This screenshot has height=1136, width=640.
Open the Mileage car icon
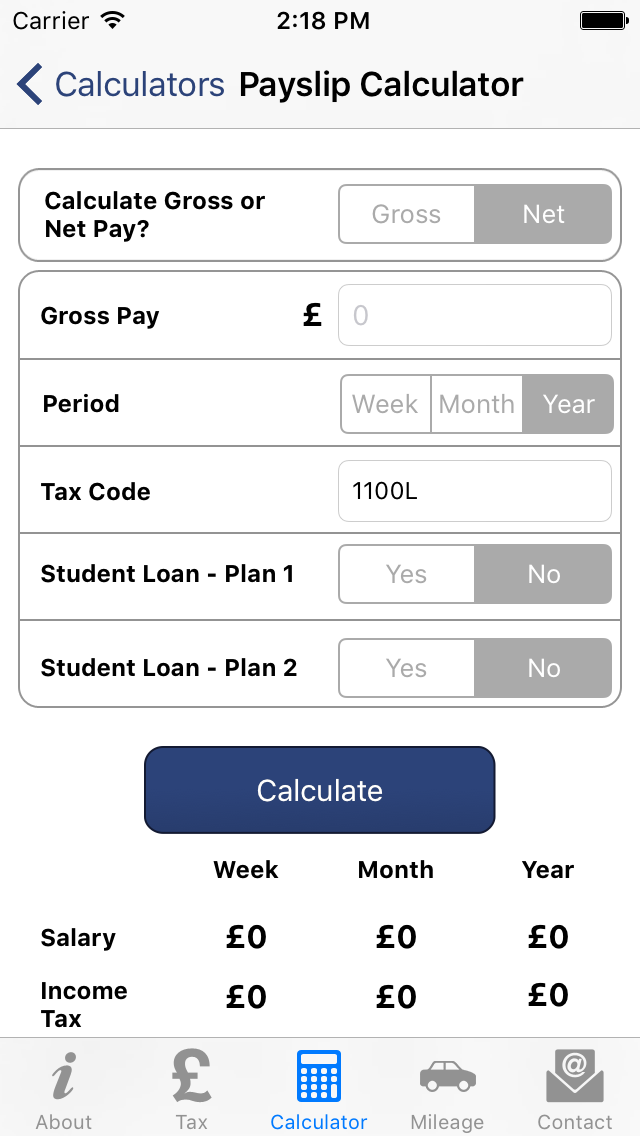tap(447, 1077)
